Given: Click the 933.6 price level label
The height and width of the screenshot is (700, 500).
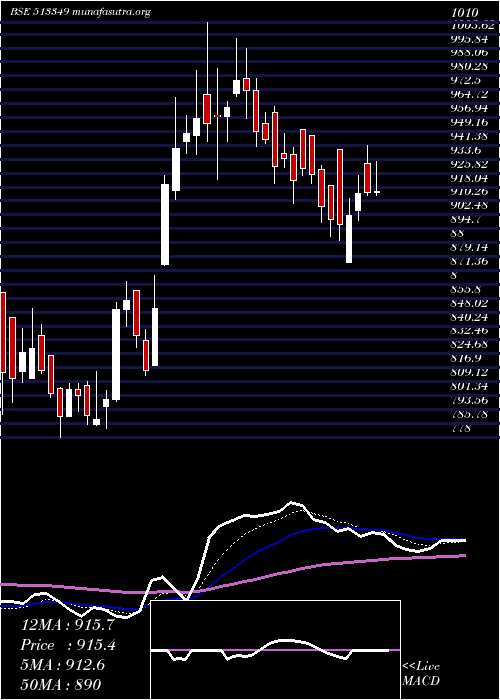Looking at the screenshot, I should tap(467, 150).
